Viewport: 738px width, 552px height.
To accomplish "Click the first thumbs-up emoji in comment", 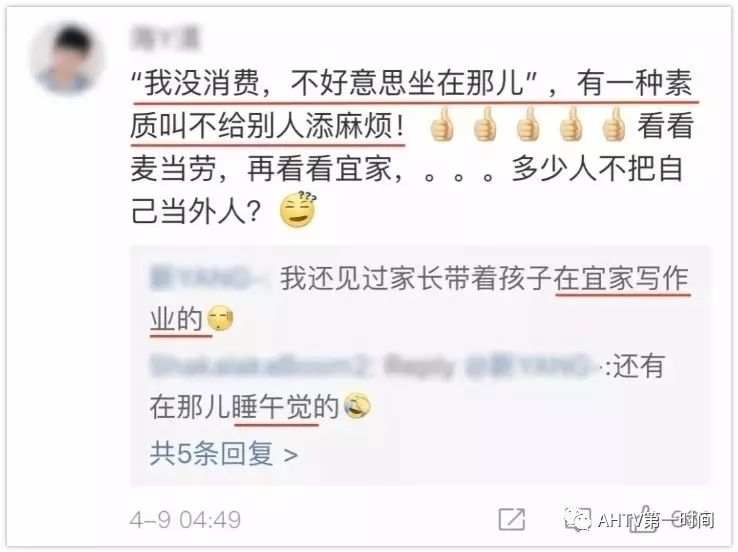I will [442, 125].
